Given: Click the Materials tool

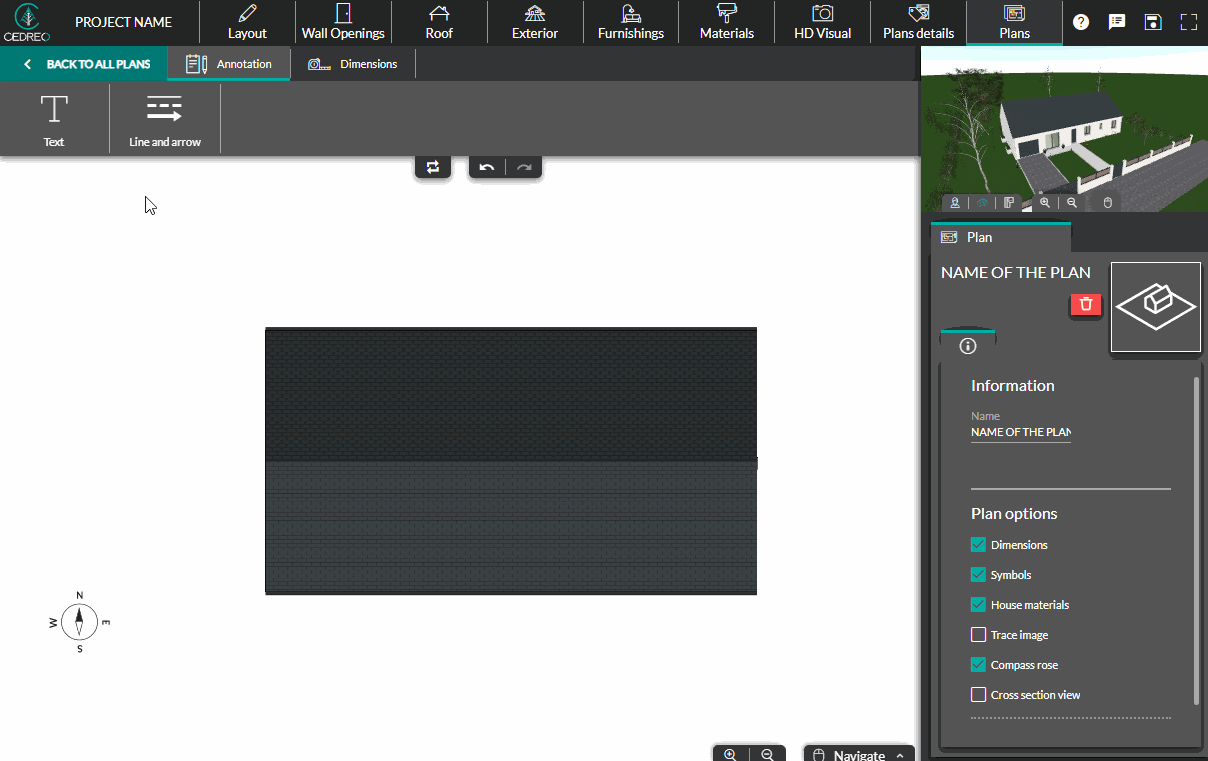Looking at the screenshot, I should 726,21.
